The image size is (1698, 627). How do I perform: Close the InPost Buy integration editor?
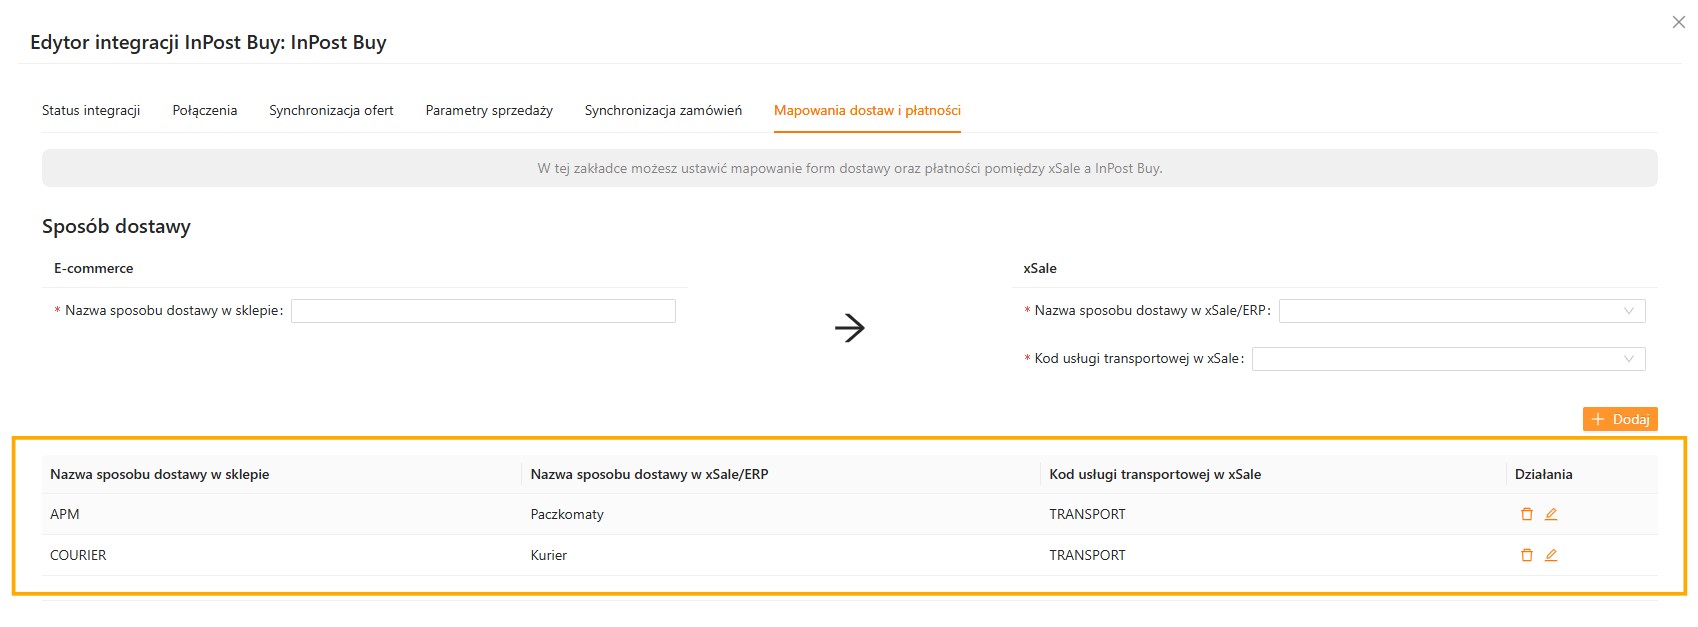pyautogui.click(x=1679, y=22)
